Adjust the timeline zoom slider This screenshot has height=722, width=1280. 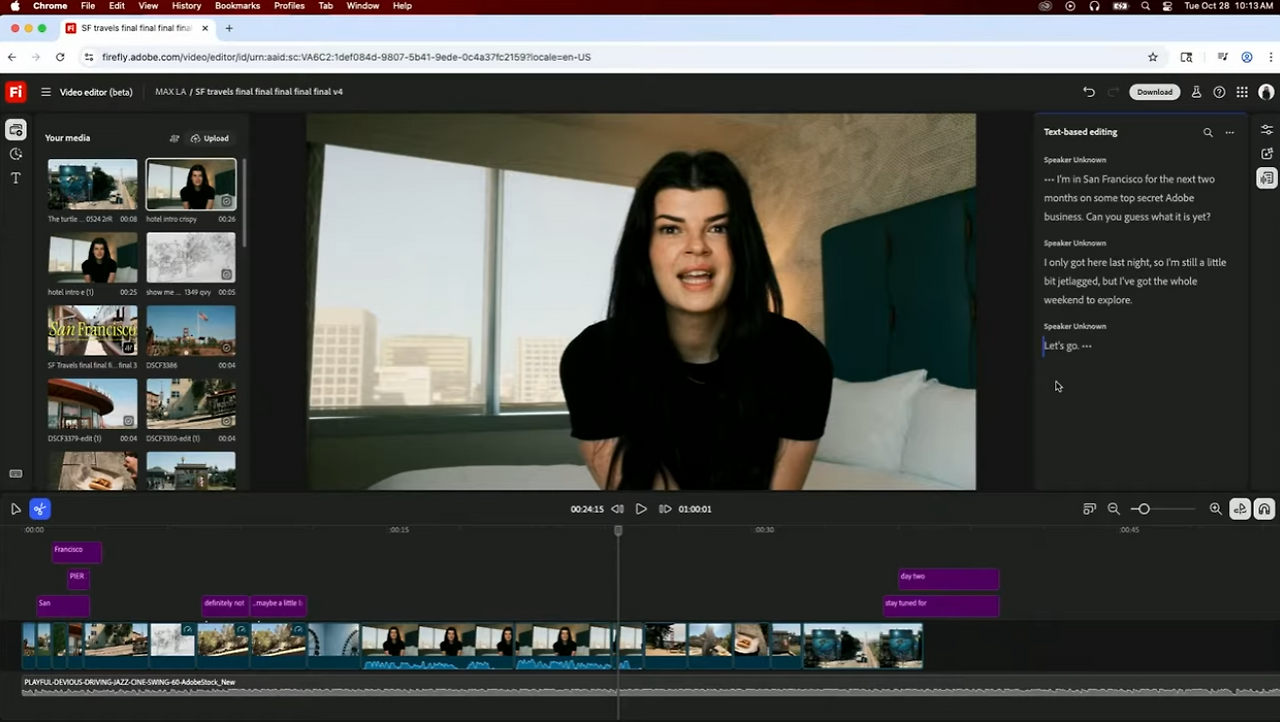coord(1143,509)
